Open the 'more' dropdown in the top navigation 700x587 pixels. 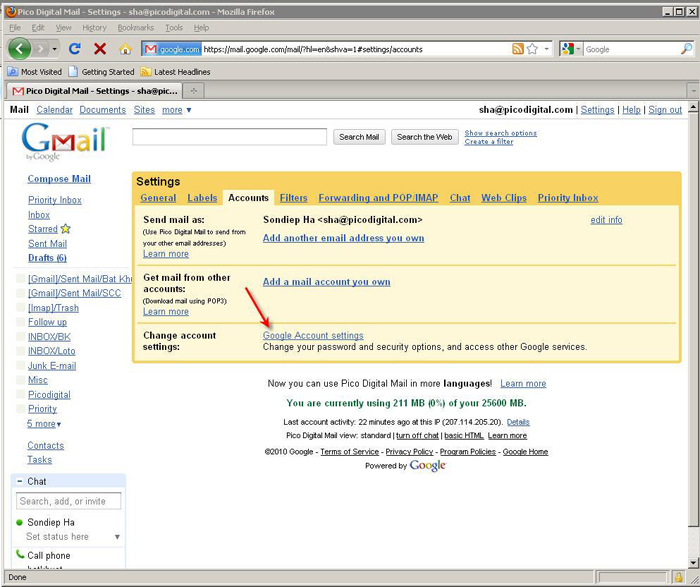point(177,110)
